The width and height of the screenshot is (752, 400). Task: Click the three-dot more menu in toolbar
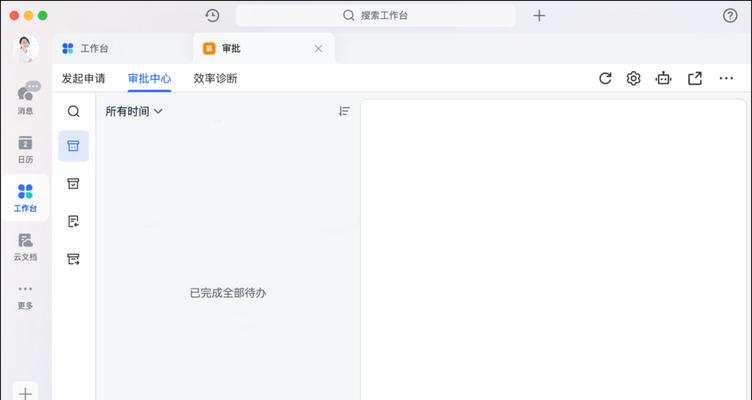tap(726, 78)
